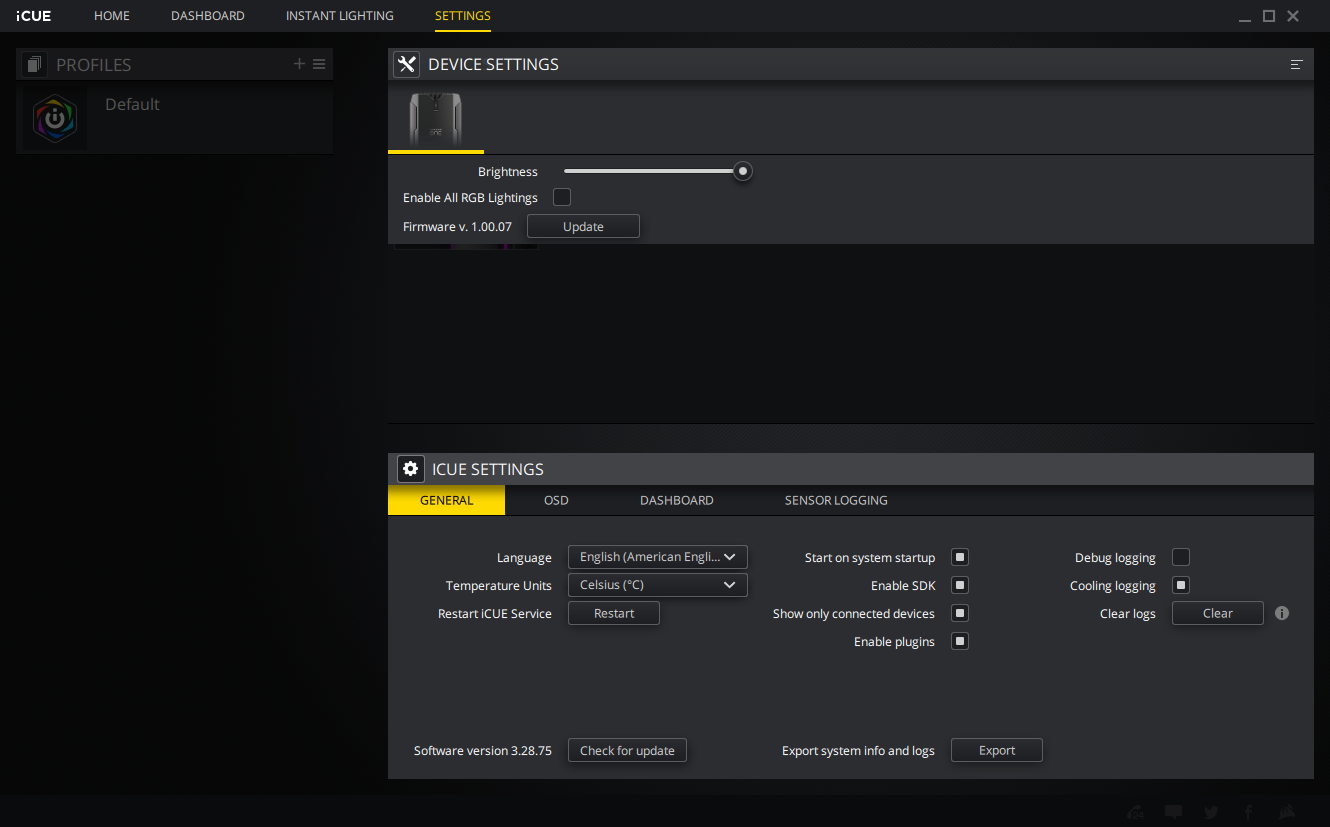Screen dimensions: 1330x827
Task: Click the Brightness slider handle
Action: [742, 171]
